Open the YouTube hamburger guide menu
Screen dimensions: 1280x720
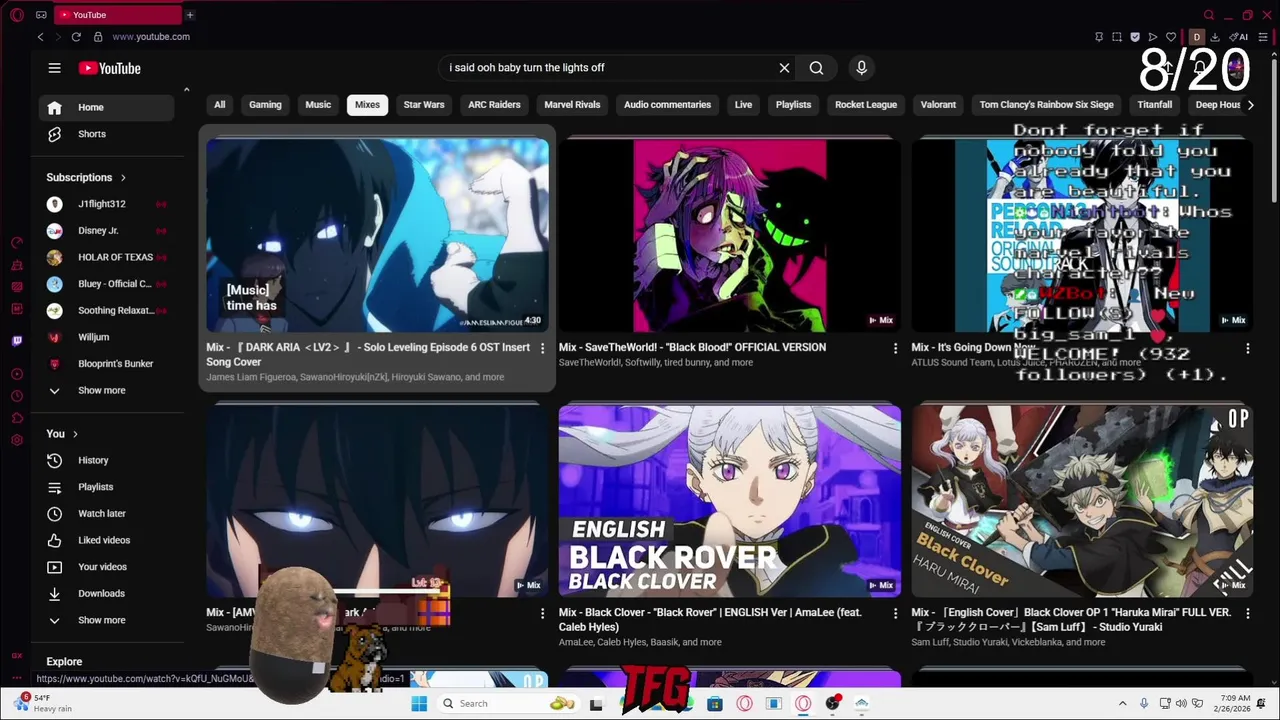[x=54, y=68]
